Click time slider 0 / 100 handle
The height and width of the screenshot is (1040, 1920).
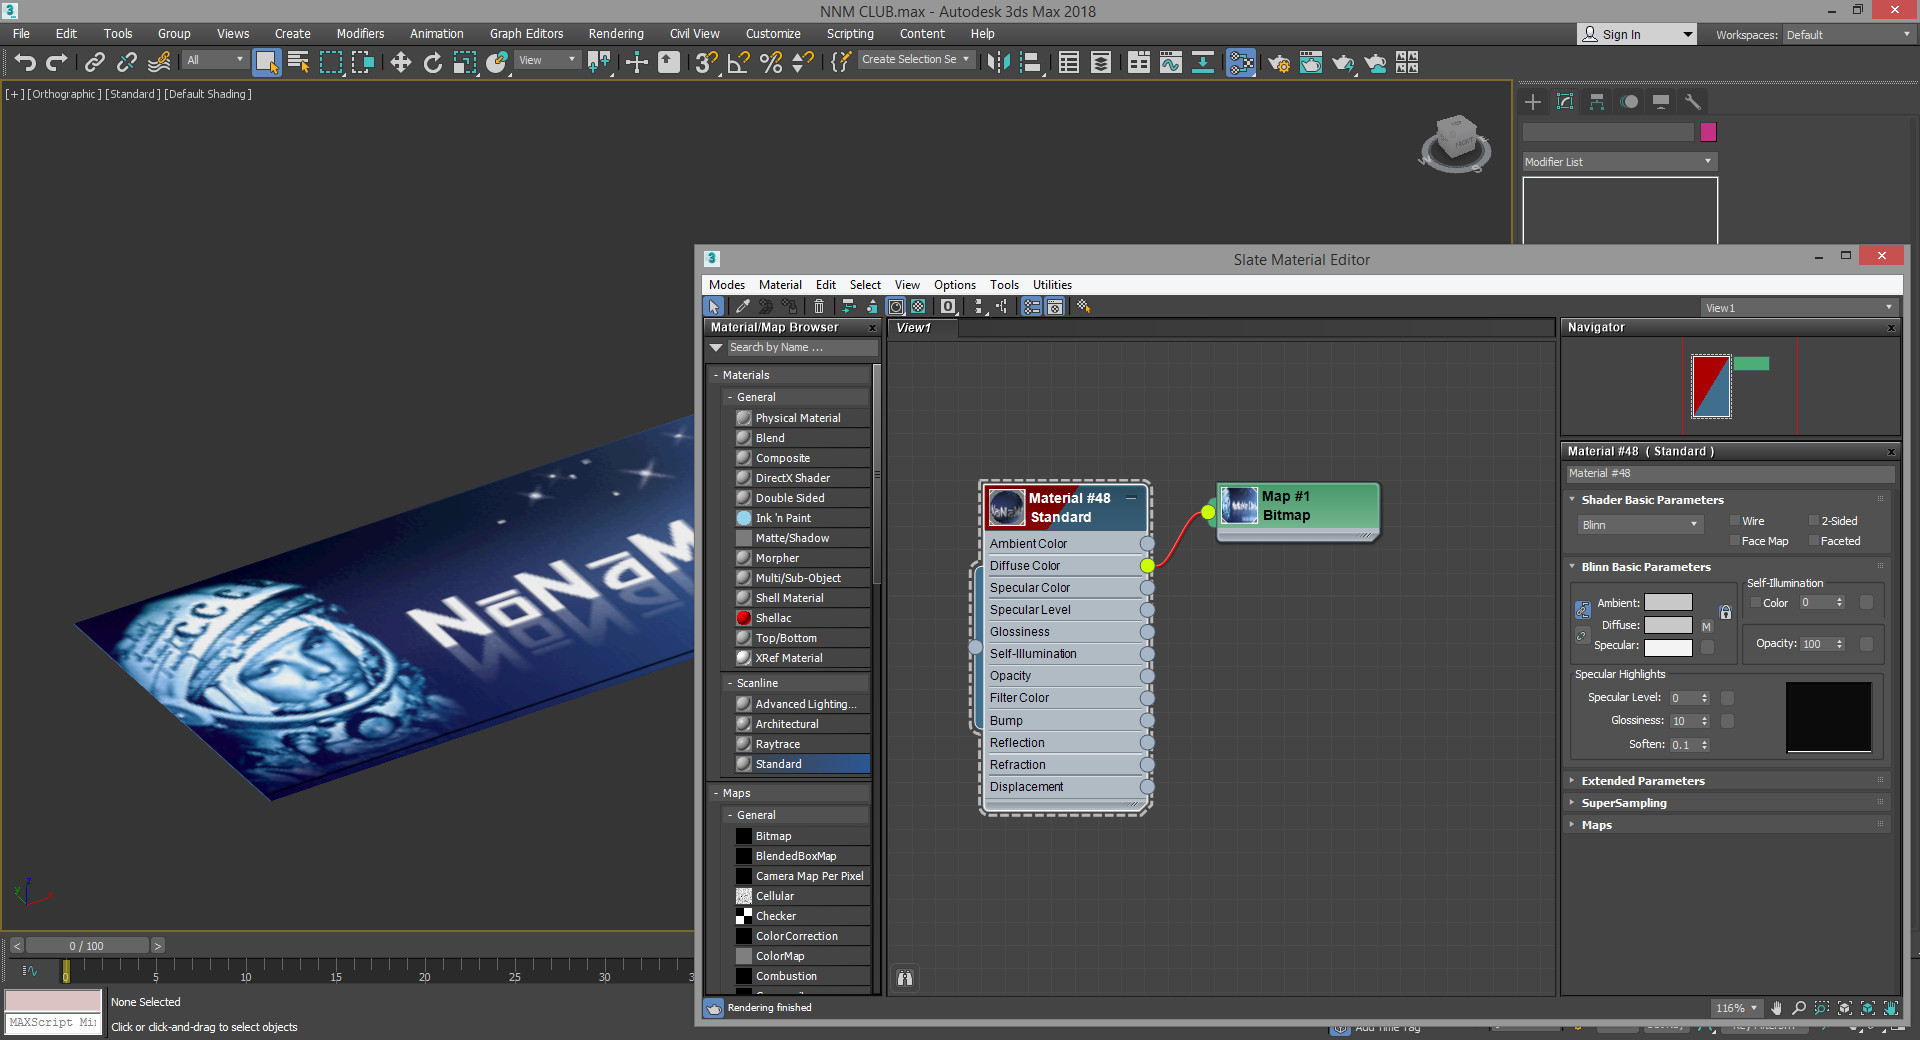point(87,946)
